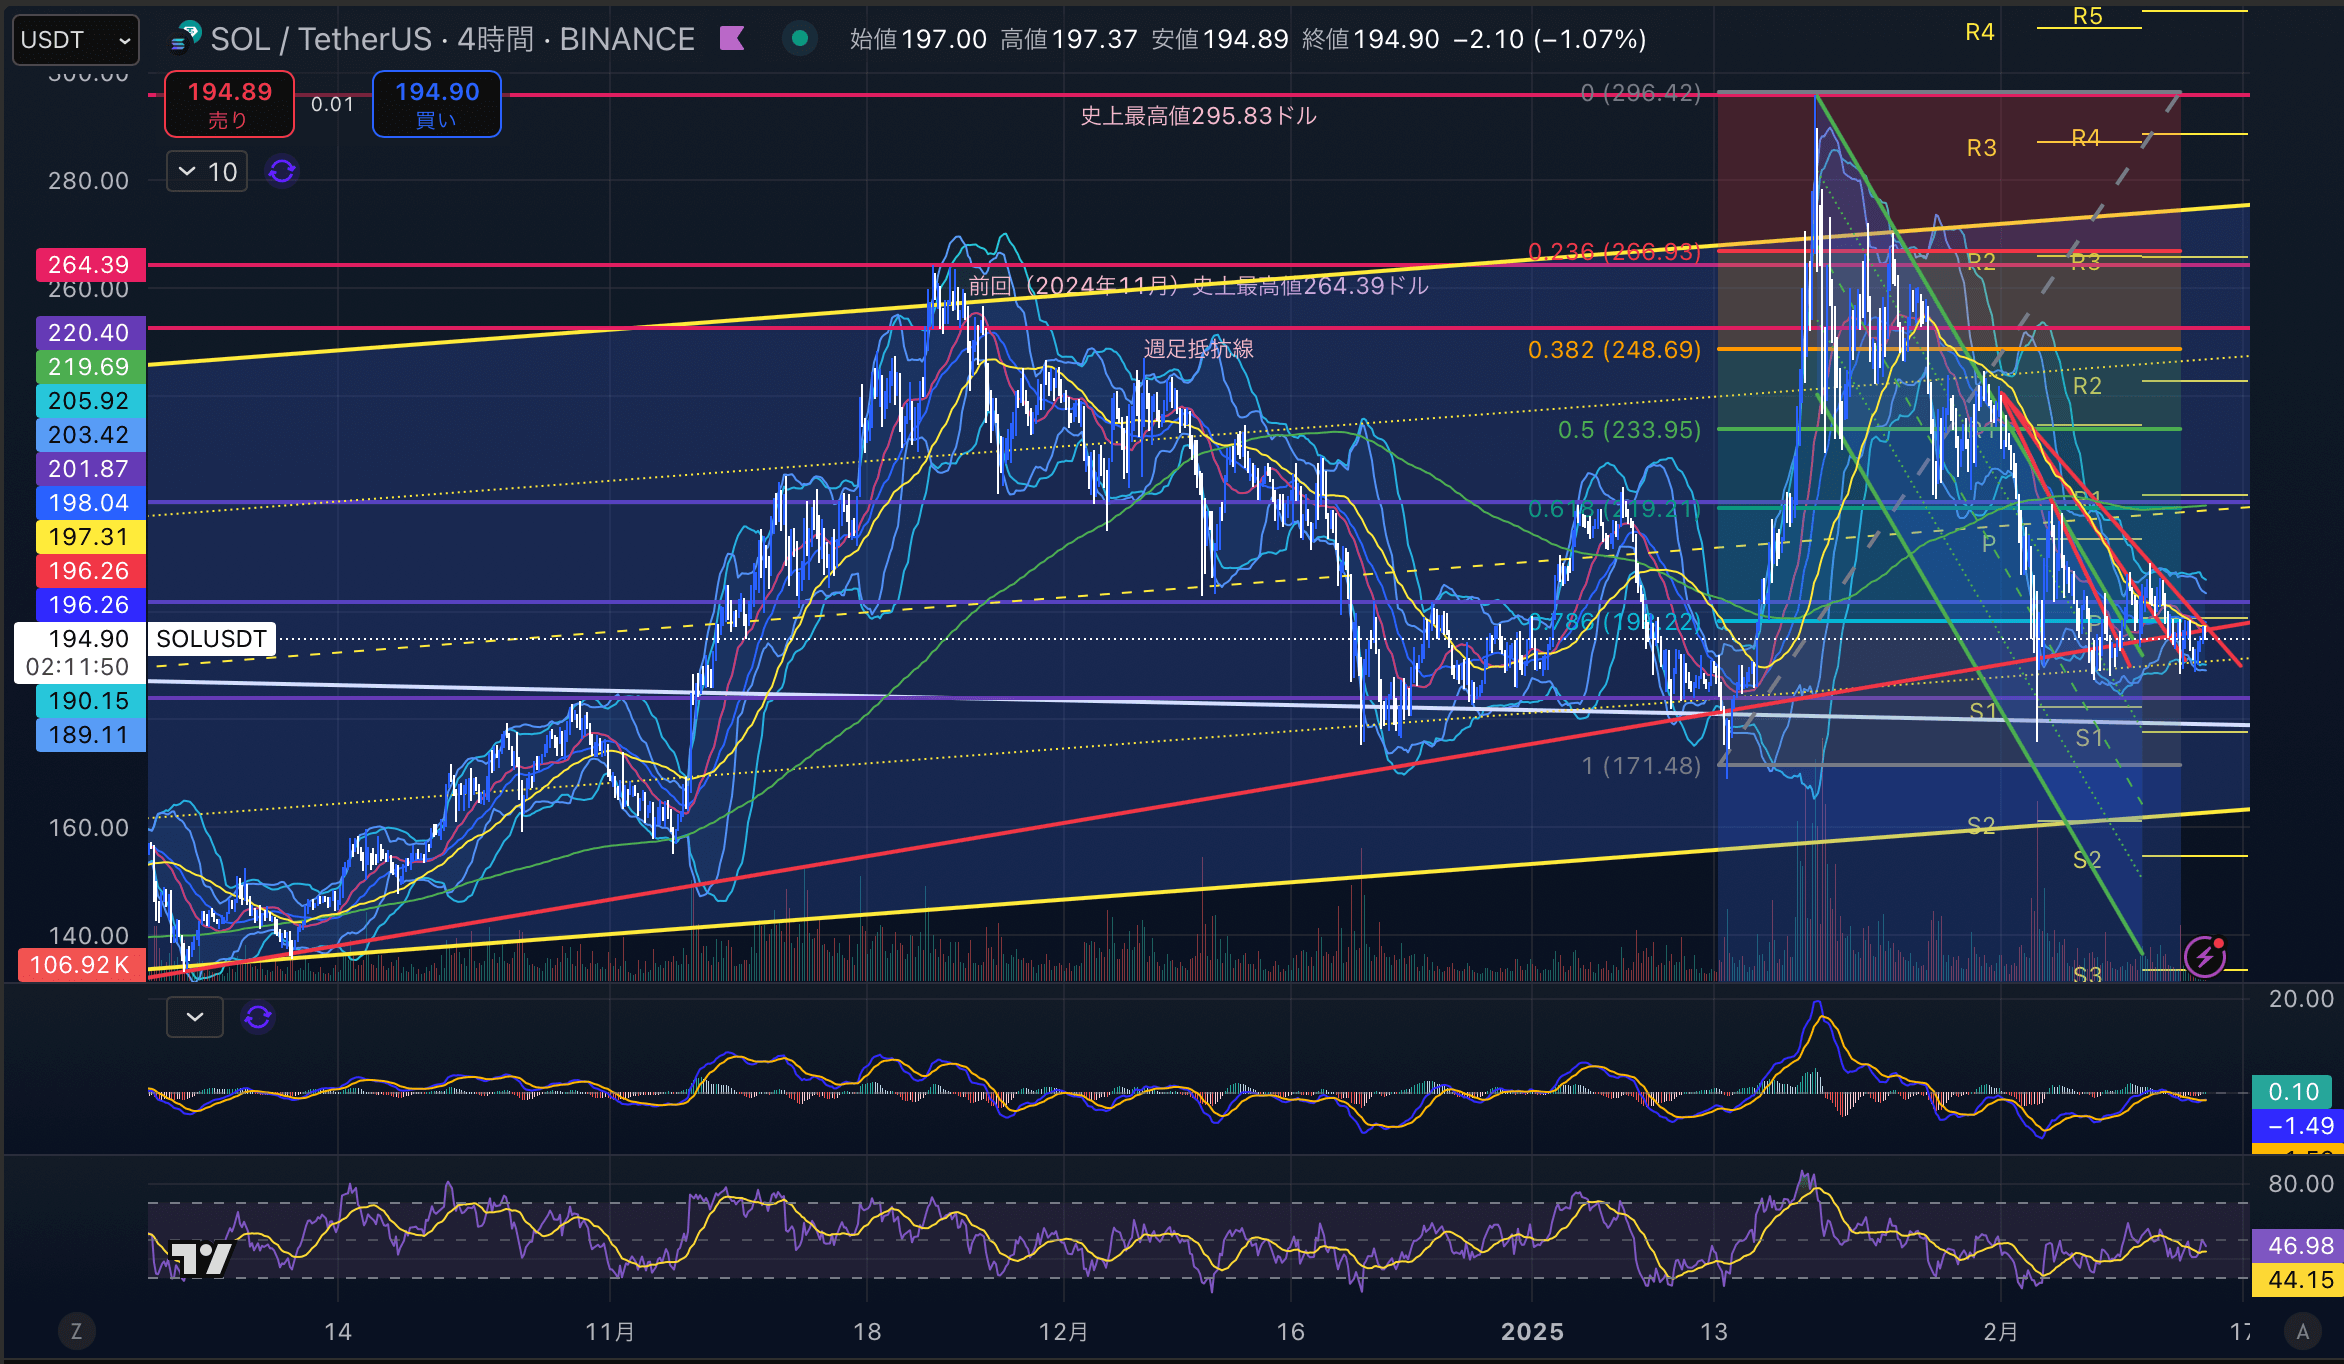Viewport: 2344px width, 1364px height.
Task: Click the 前回 2024年11月 史上最高値 annotation
Action: 1198,286
